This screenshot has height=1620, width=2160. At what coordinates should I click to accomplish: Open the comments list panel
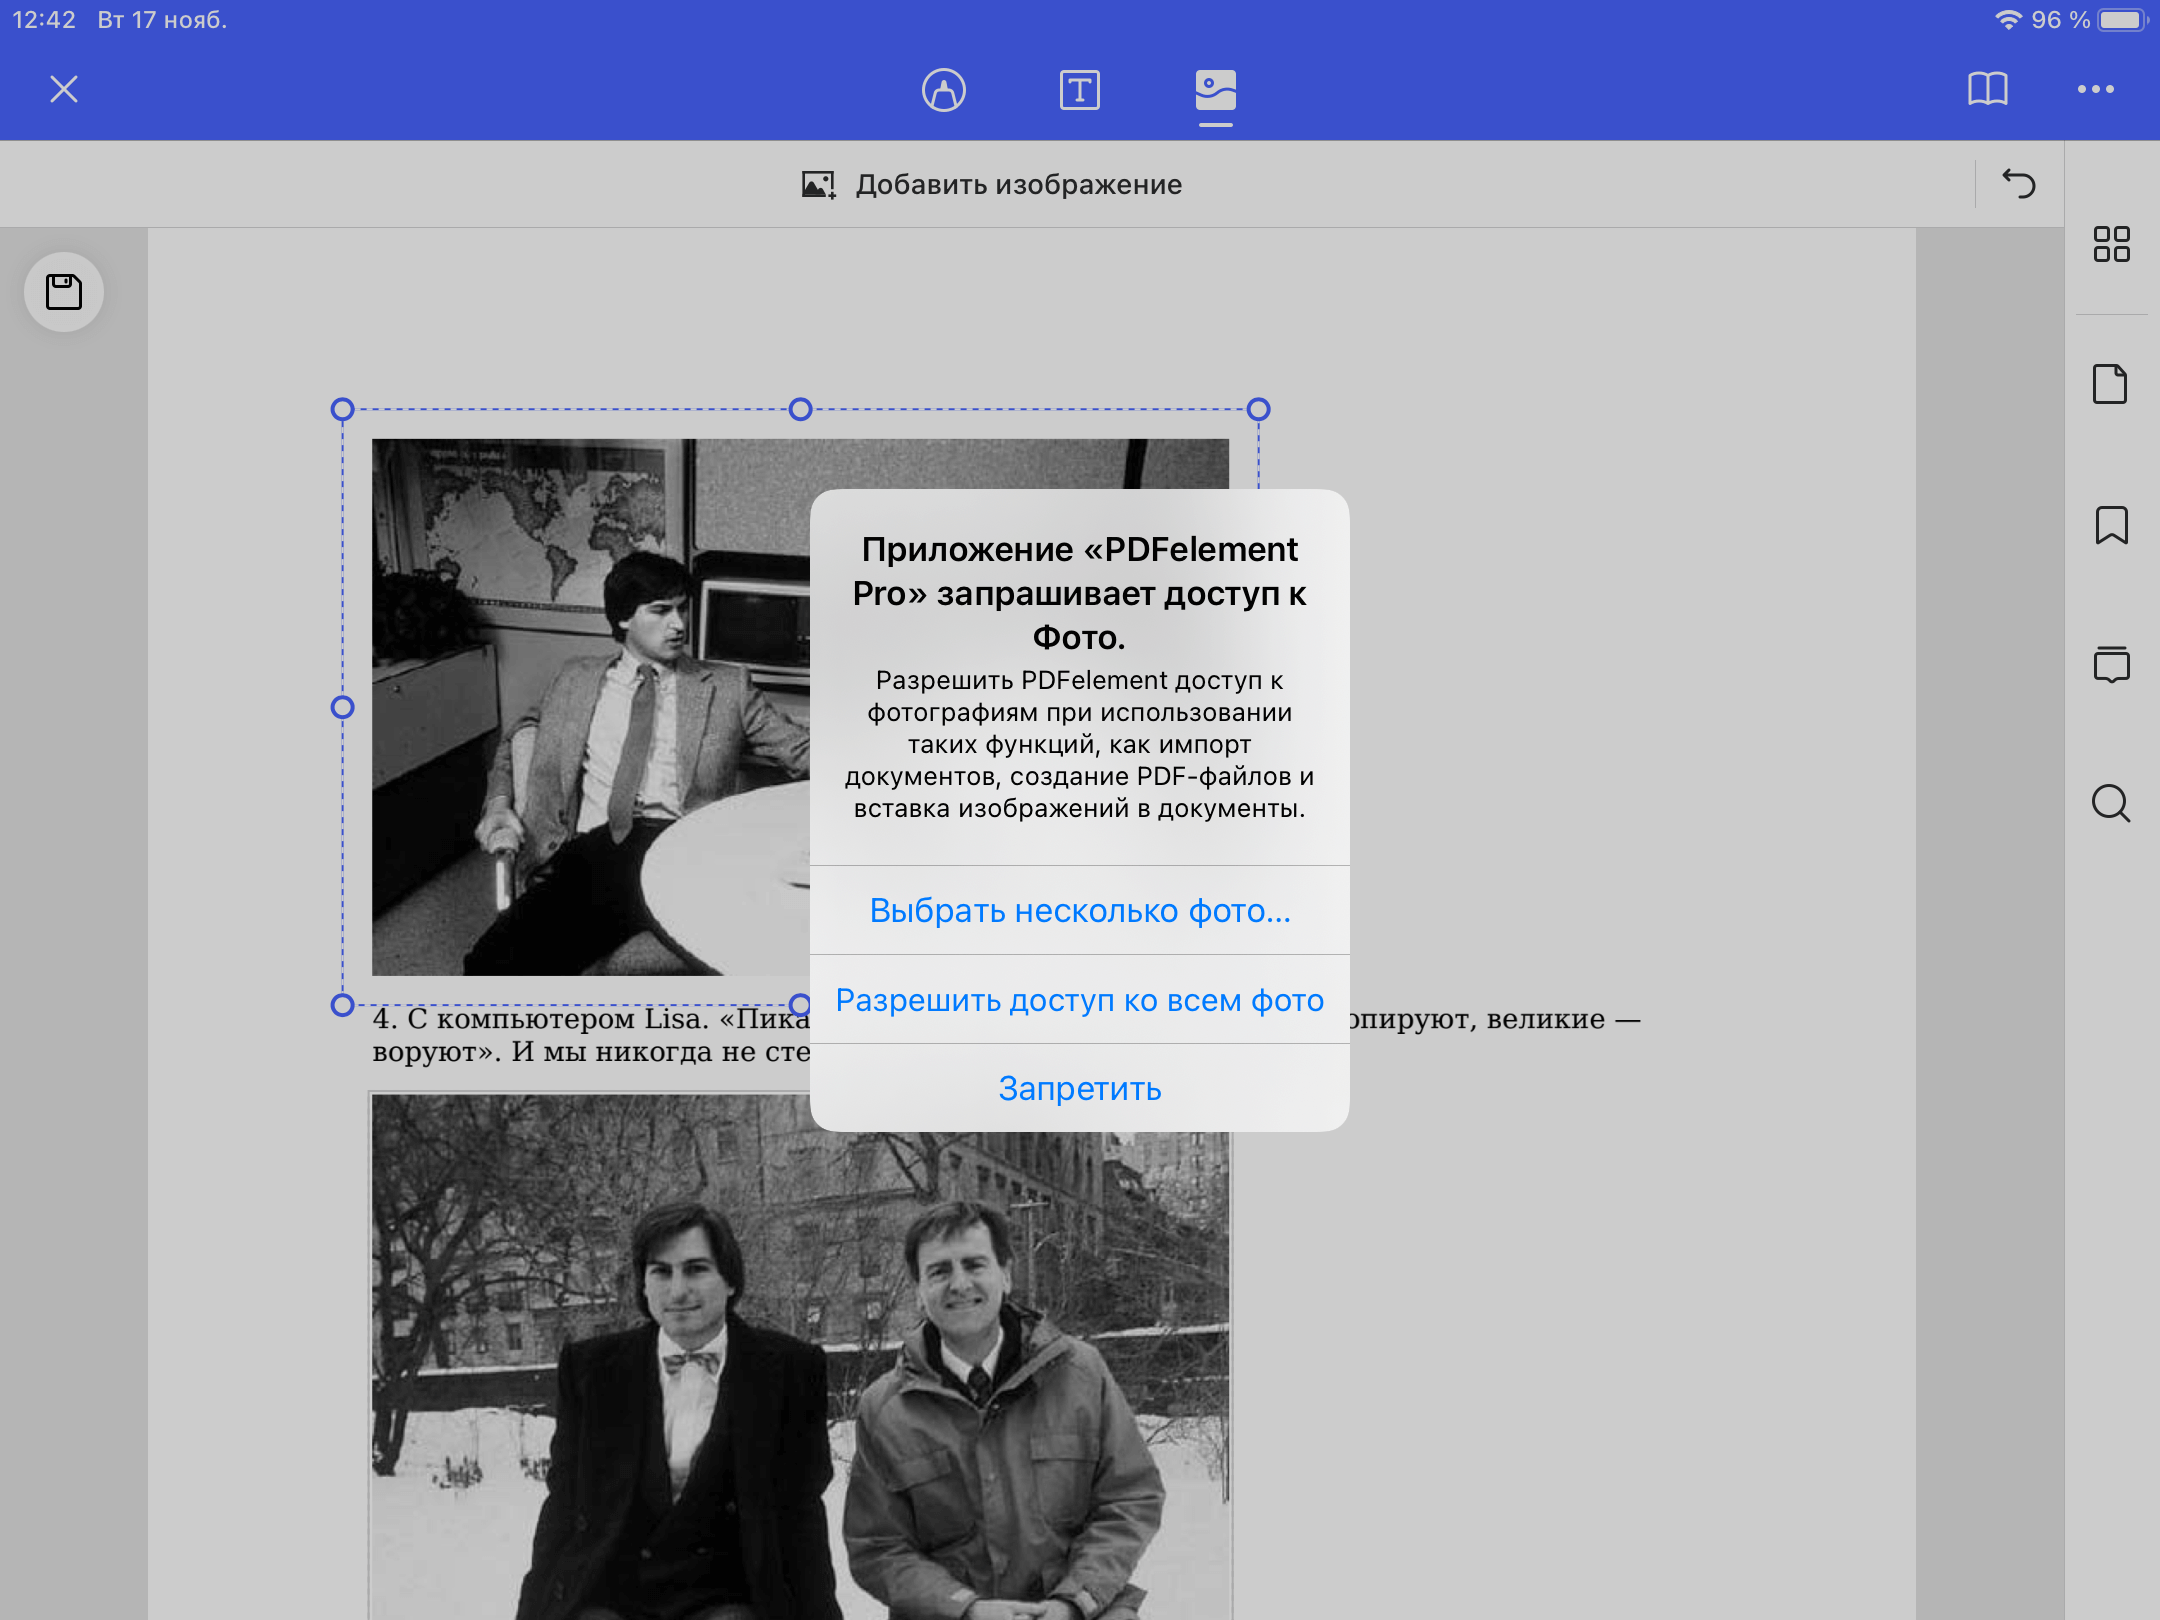pos(2111,664)
